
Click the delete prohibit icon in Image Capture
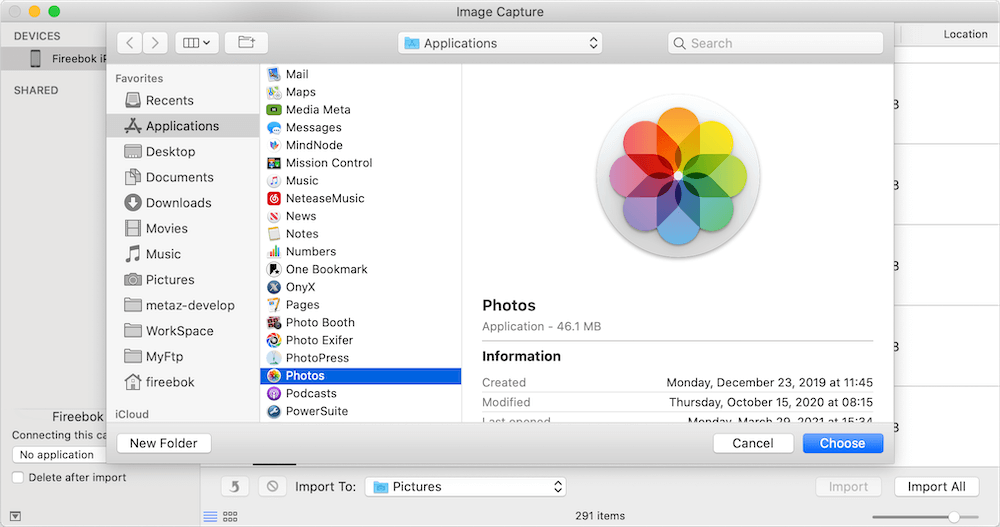point(272,486)
